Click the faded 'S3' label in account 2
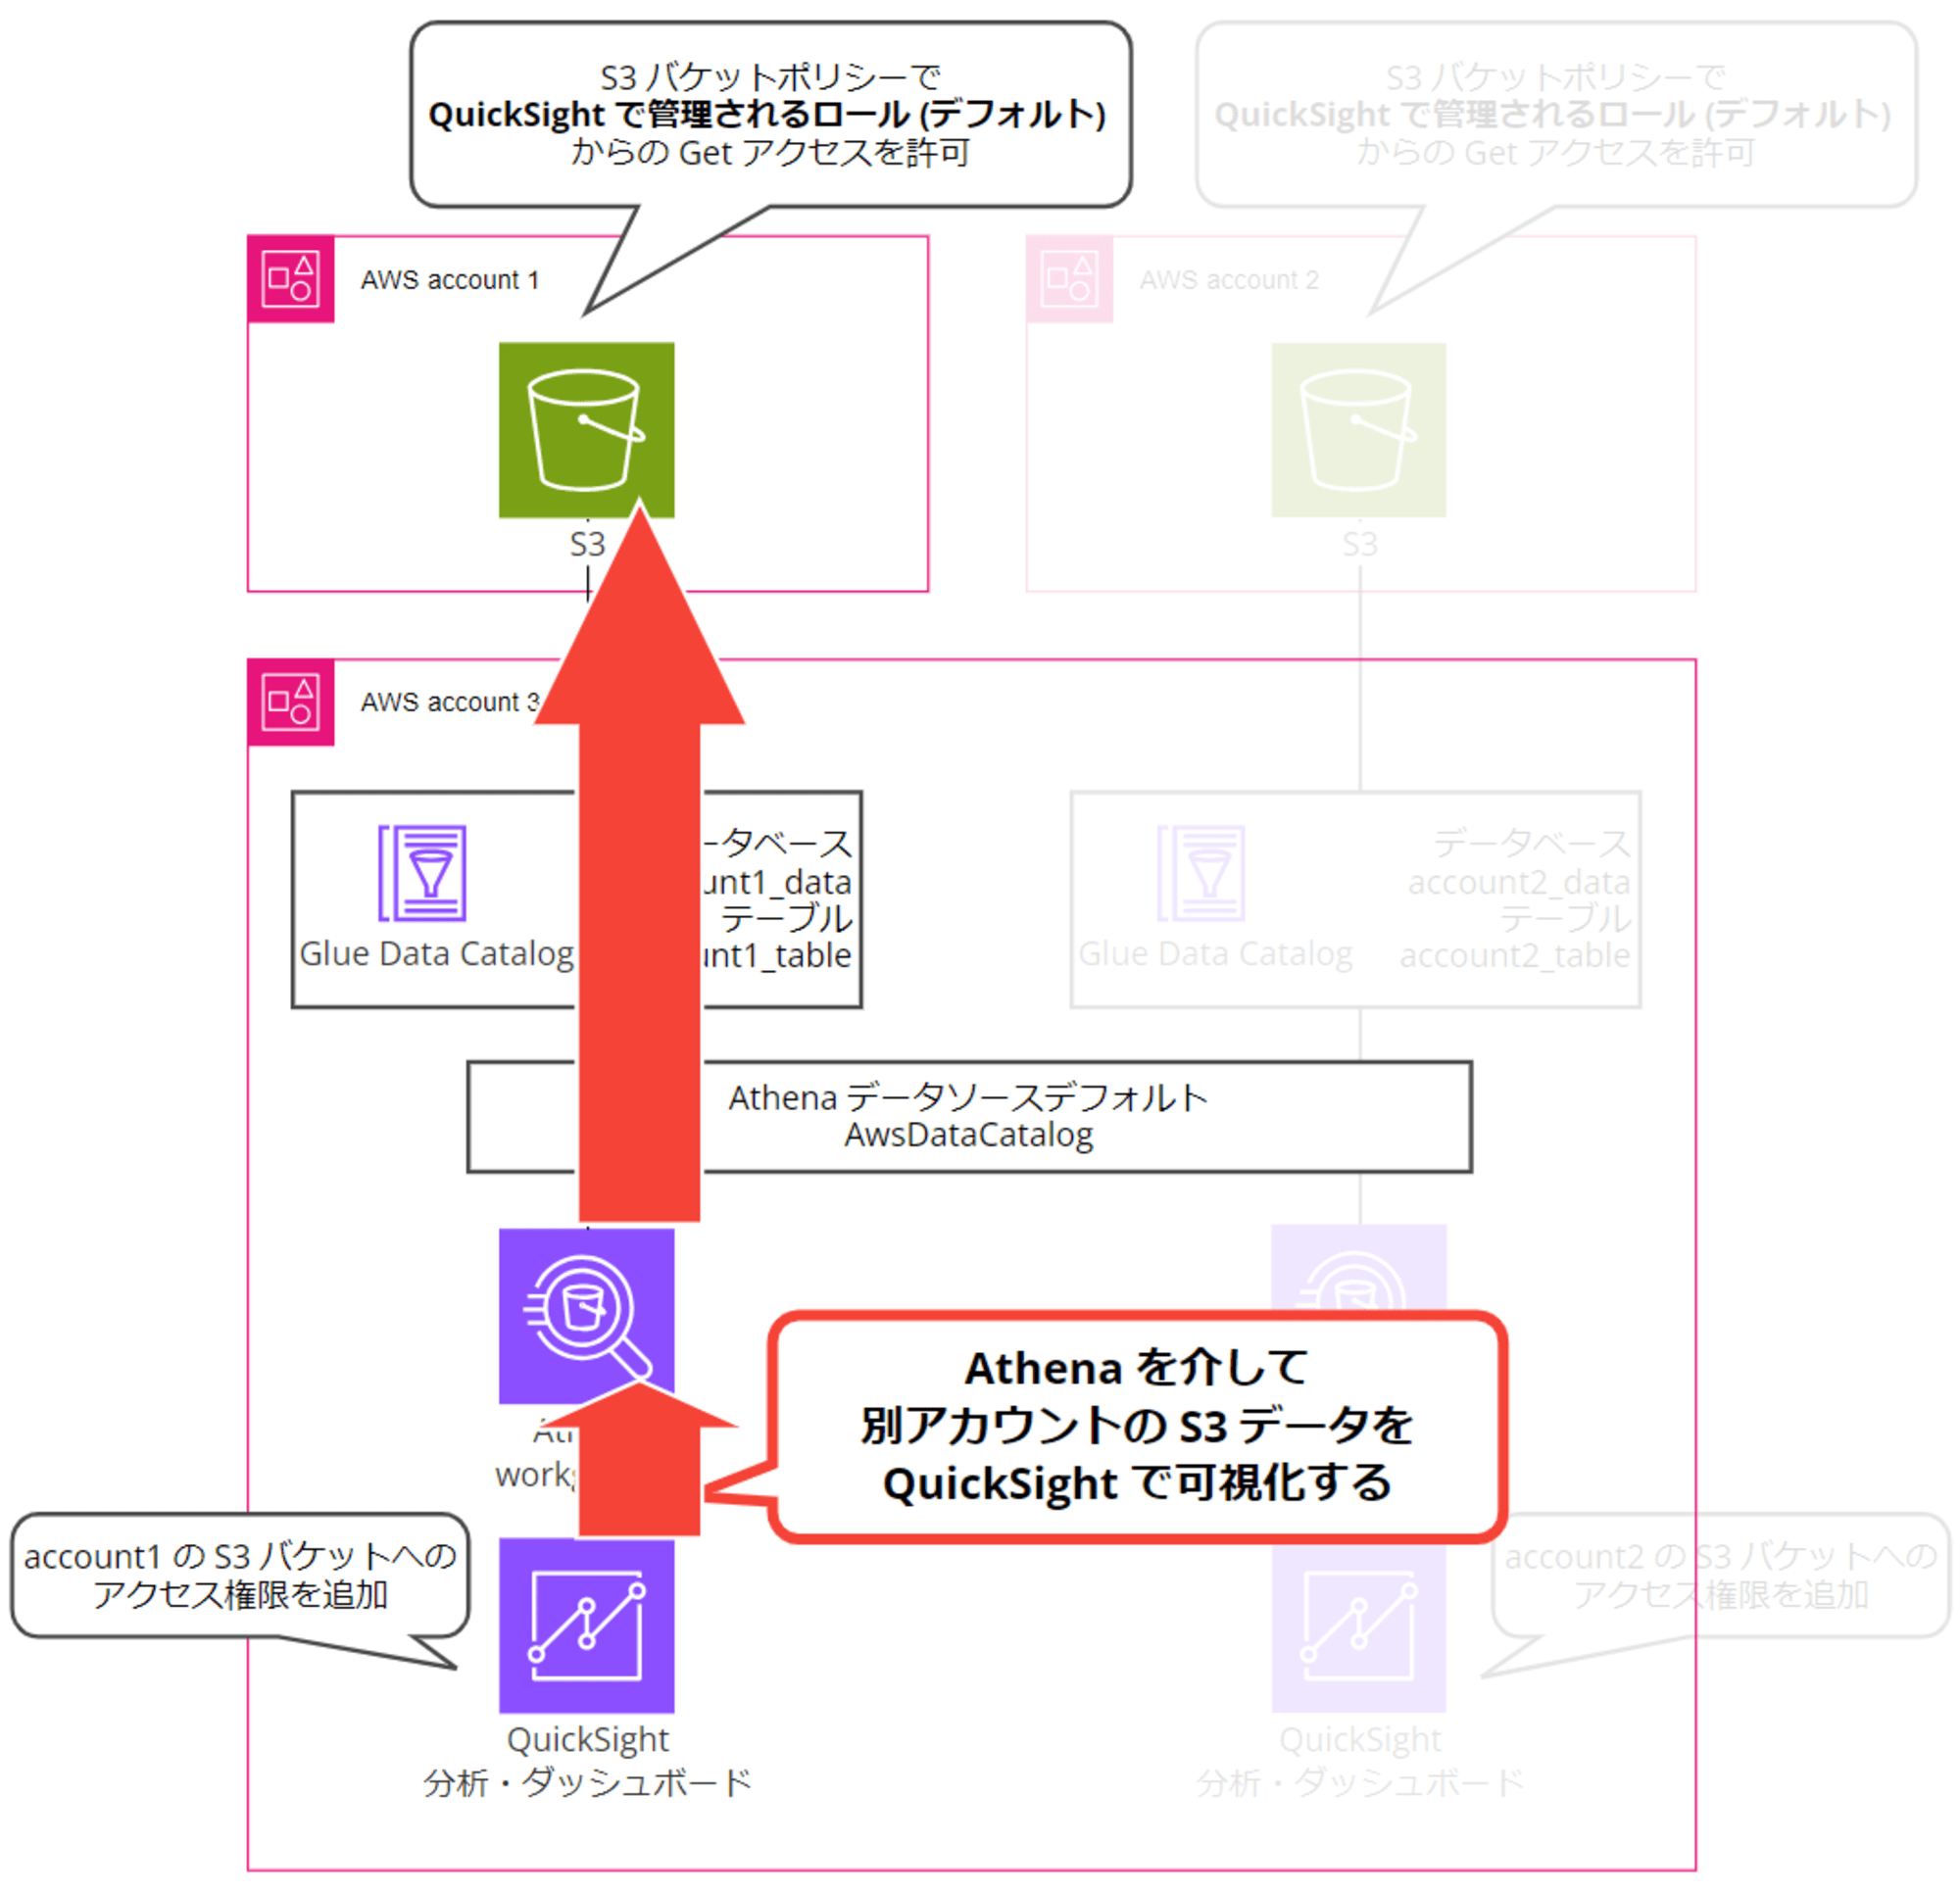The width and height of the screenshot is (1960, 1892). point(1359,545)
